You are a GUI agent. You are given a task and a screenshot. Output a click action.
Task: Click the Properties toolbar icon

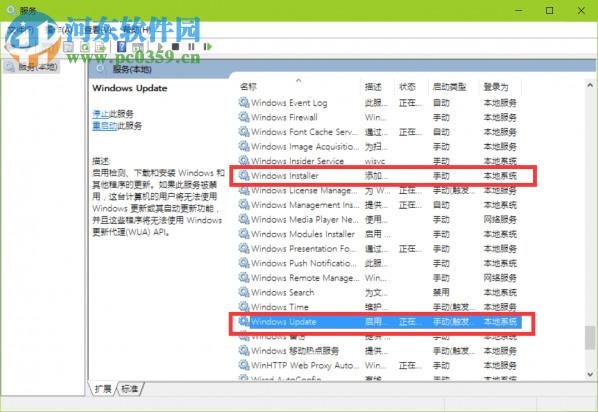(x=69, y=47)
